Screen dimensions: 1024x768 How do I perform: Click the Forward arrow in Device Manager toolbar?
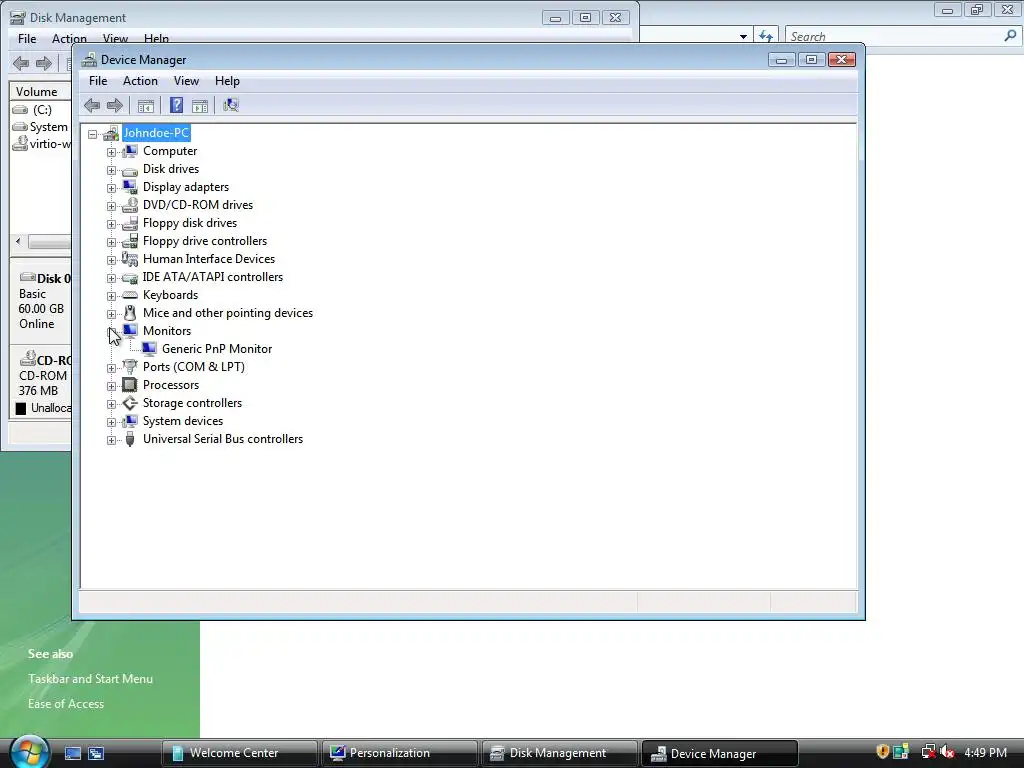tap(115, 105)
